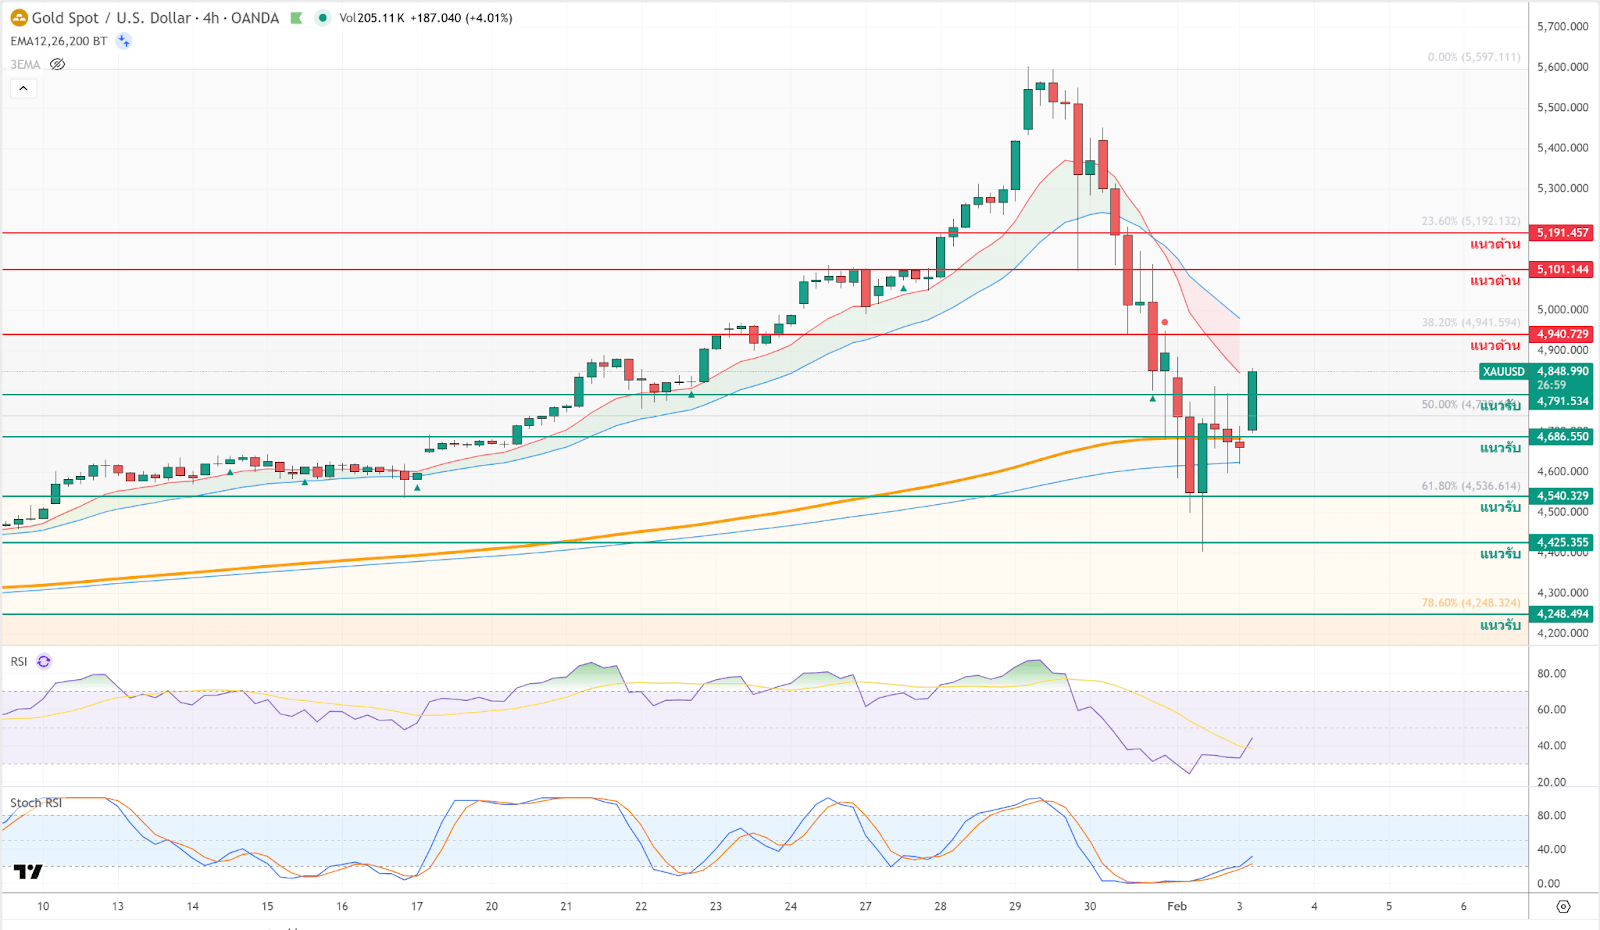Open chart settings gear at bottom right
Viewport: 1600px width, 930px height.
tap(1563, 906)
